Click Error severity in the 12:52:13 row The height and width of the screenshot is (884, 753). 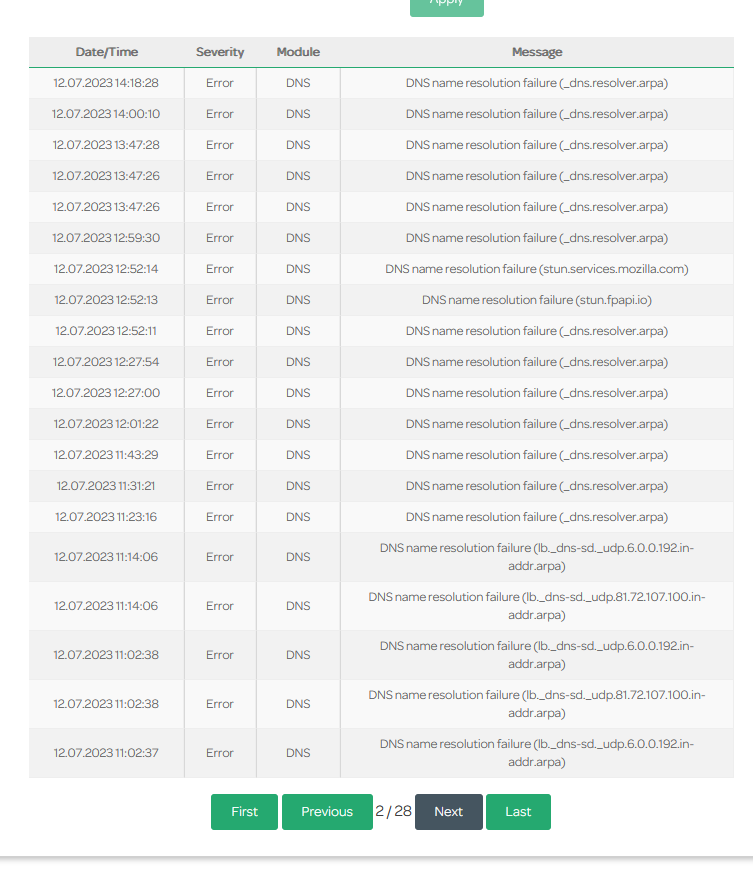click(x=220, y=300)
